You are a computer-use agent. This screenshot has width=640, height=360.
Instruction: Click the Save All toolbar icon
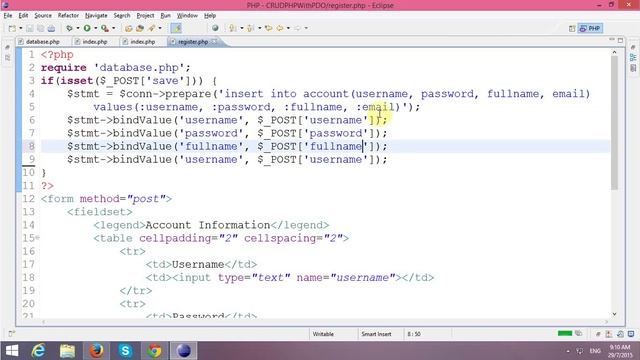tap(40, 28)
